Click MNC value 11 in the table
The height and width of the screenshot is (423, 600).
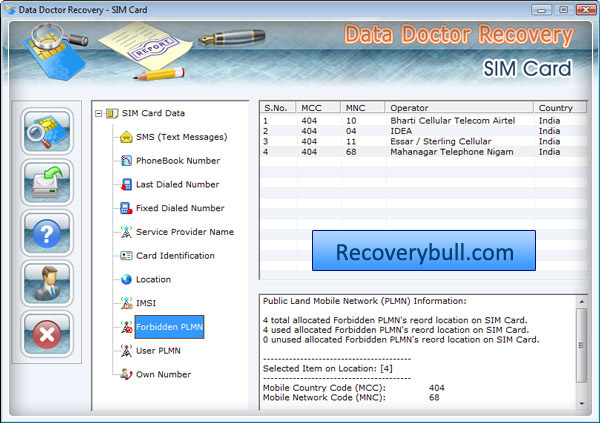(351, 141)
